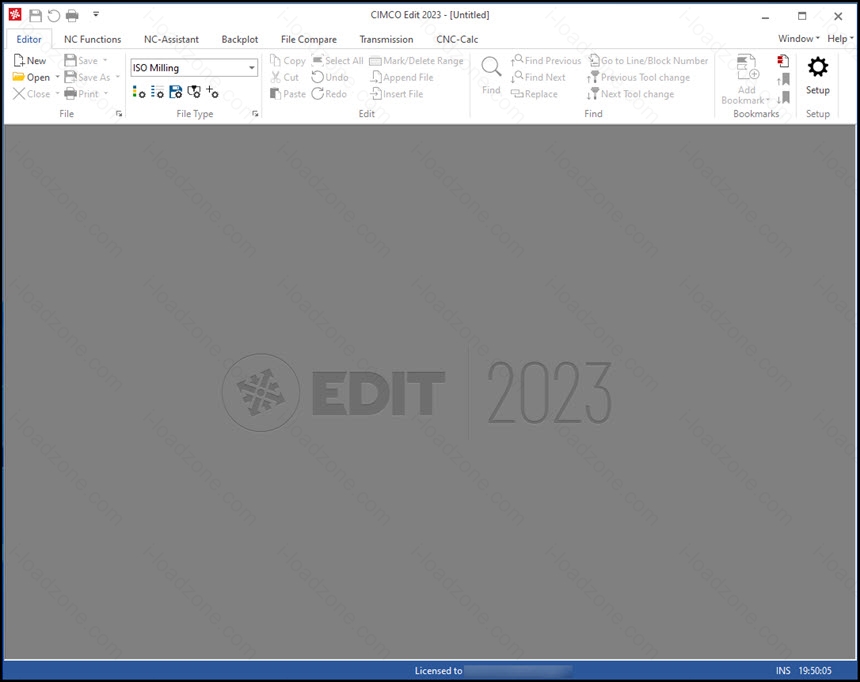Click the color setup gear icon

point(139,92)
